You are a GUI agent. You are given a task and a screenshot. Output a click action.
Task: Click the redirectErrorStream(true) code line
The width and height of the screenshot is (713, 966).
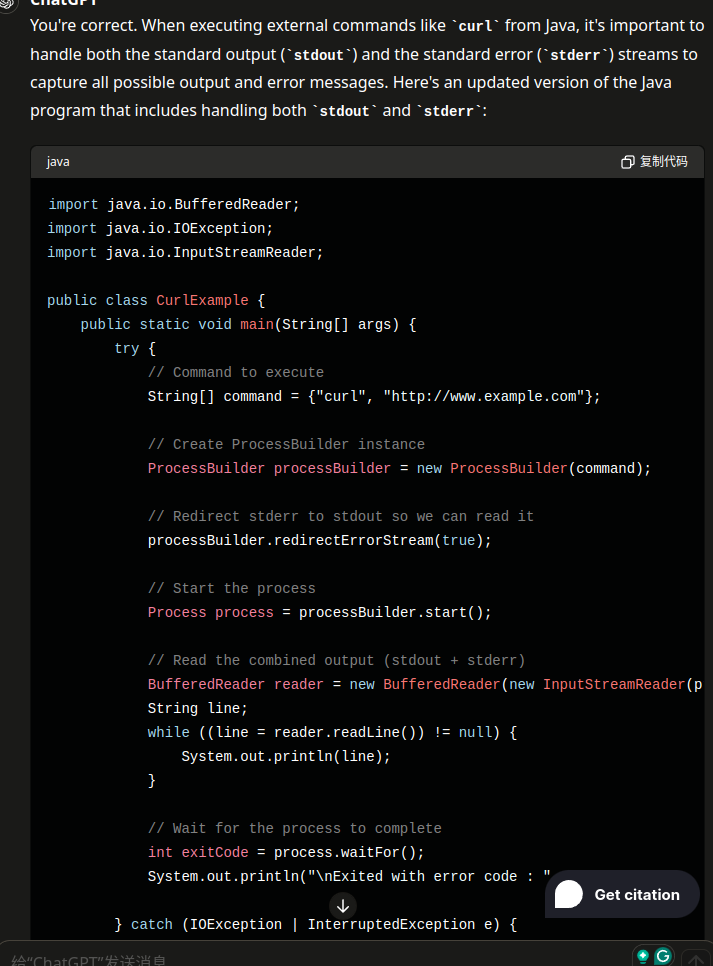(x=320, y=540)
